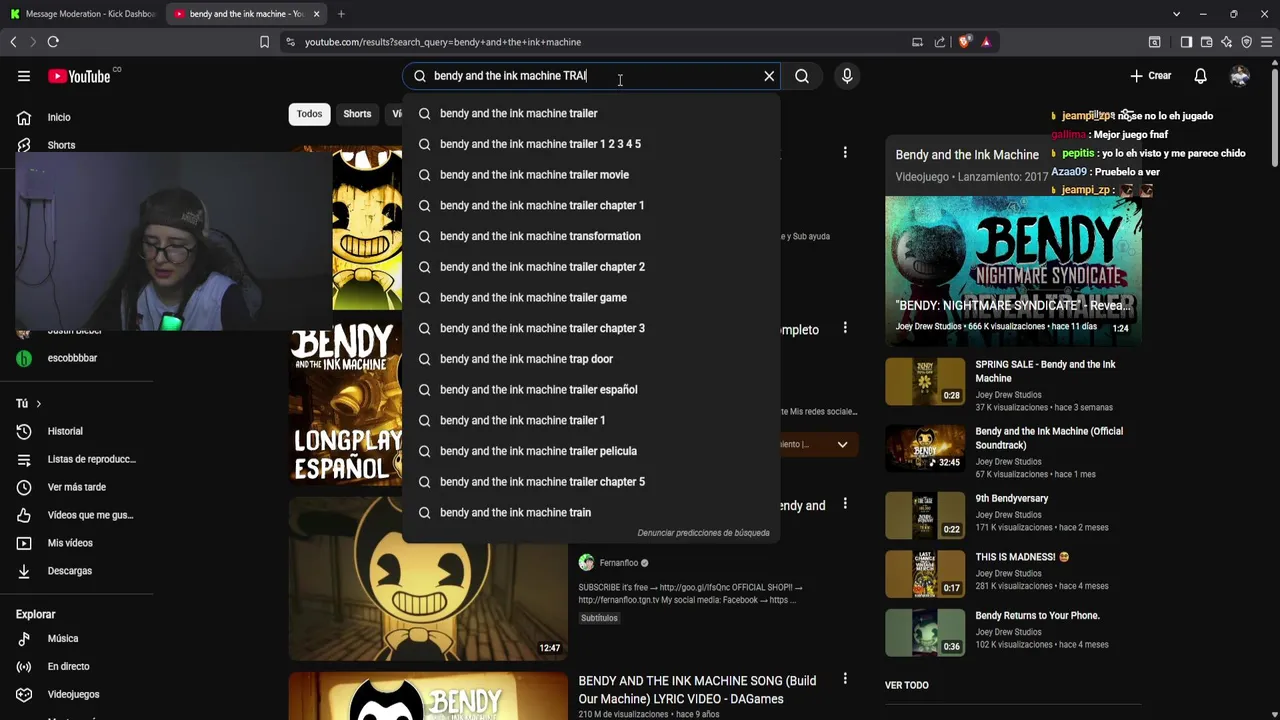This screenshot has height=720, width=1280.
Task: Choose suggestion transformation
Action: 591,236
